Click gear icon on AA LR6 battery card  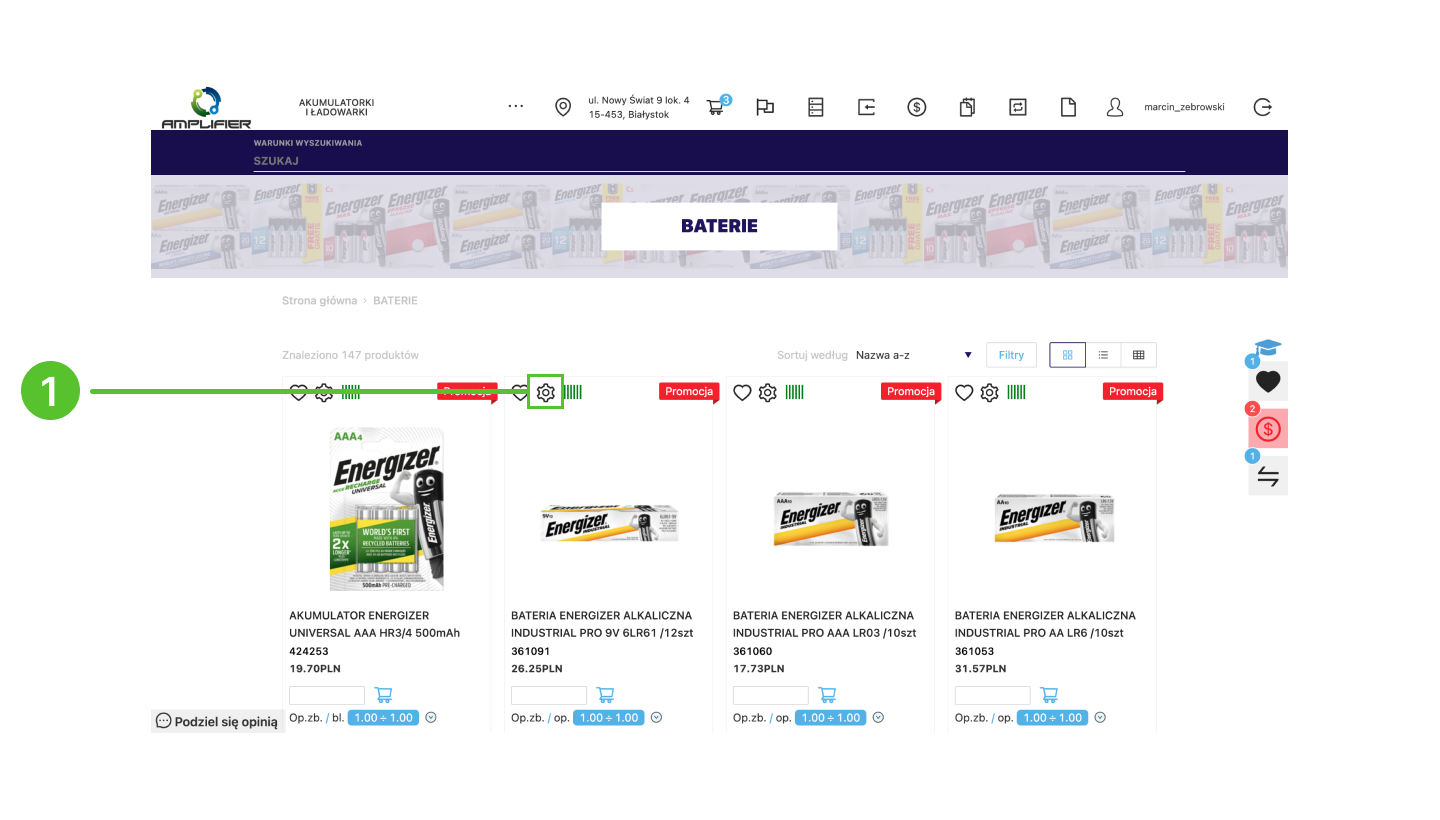989,392
